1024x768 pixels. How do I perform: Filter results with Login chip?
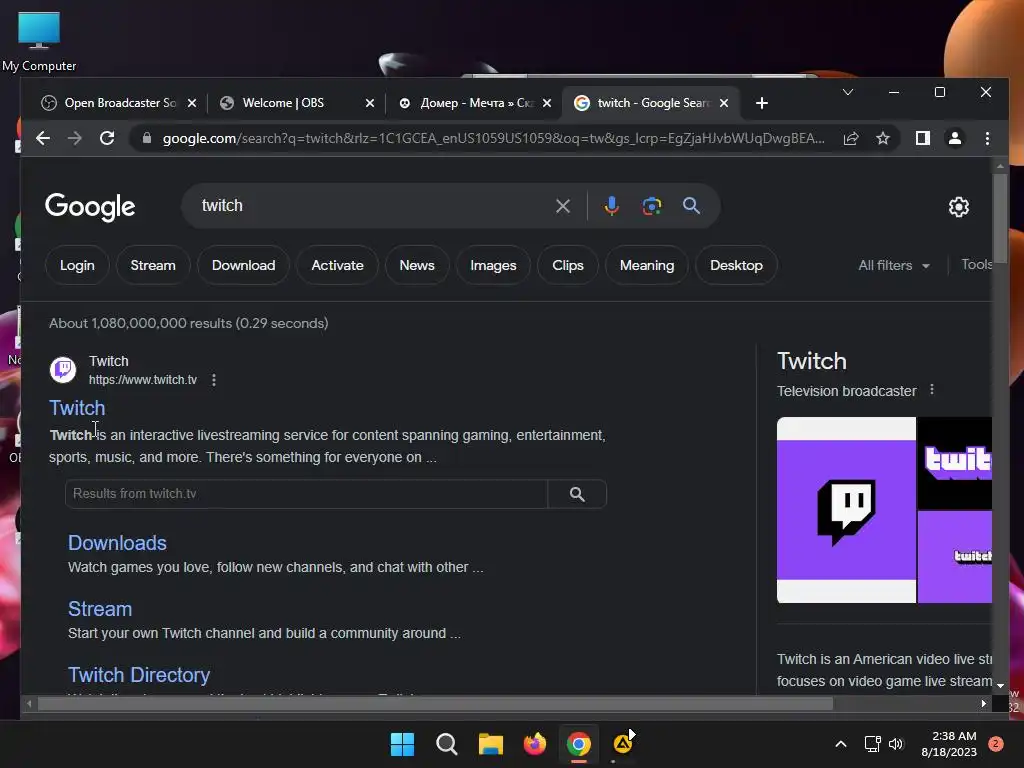point(77,265)
